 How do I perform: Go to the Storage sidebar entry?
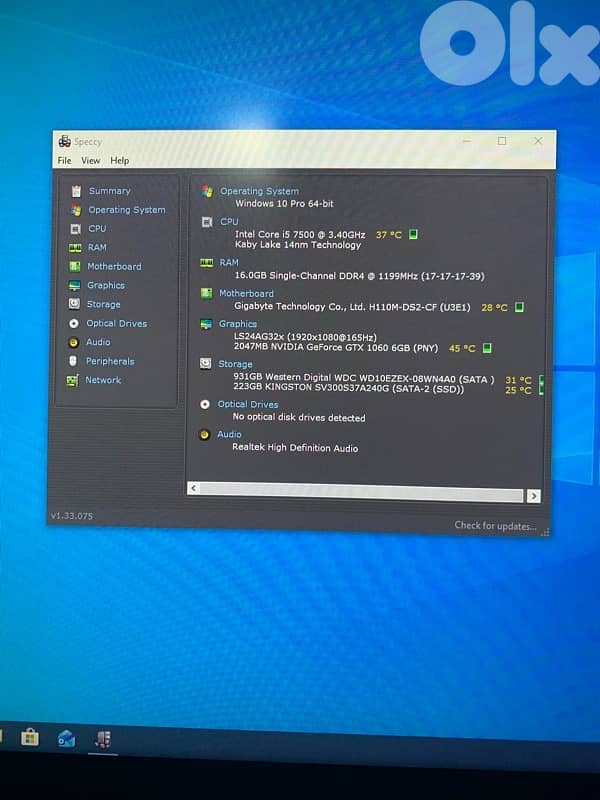click(x=104, y=304)
